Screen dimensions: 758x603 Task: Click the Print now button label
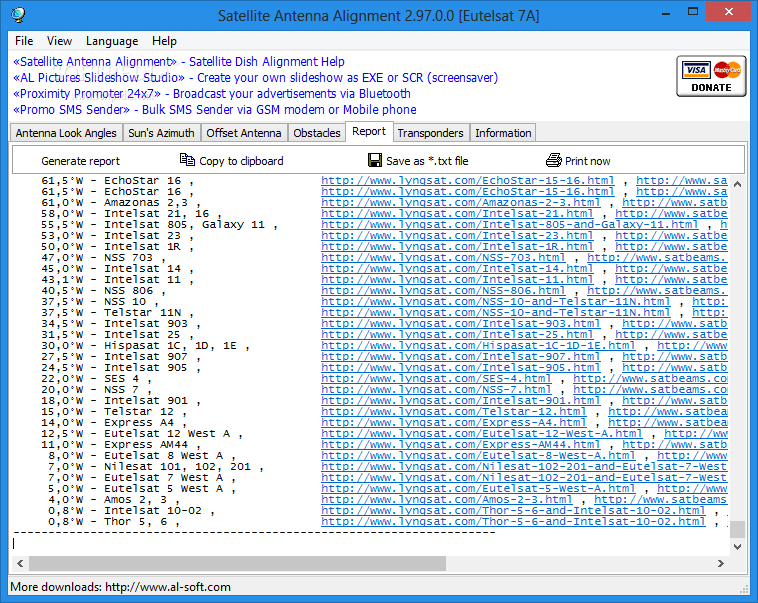pyautogui.click(x=587, y=161)
